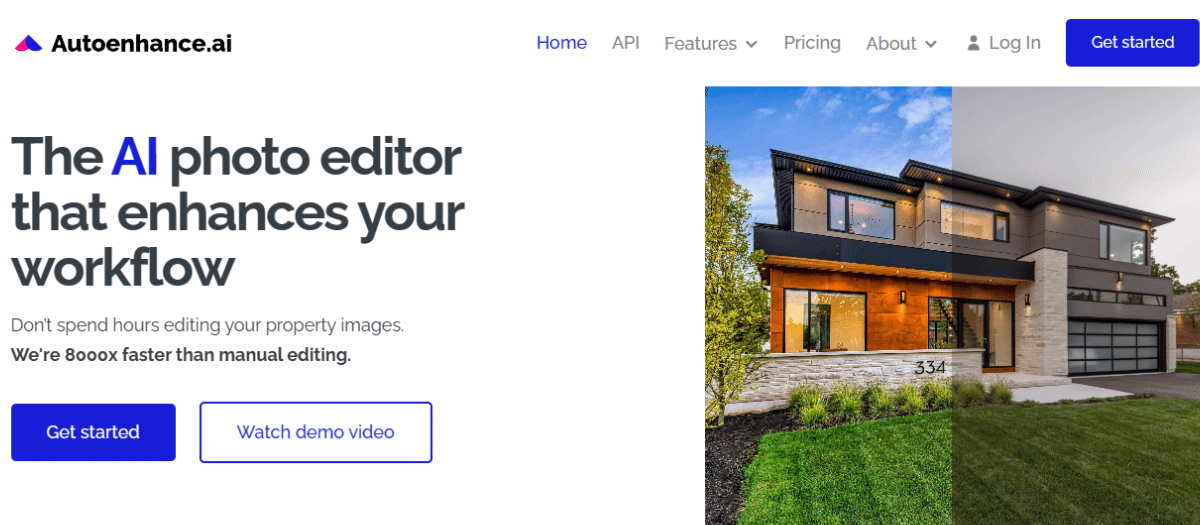Go to the API page link
This screenshot has width=1200, height=525.
(x=626, y=42)
